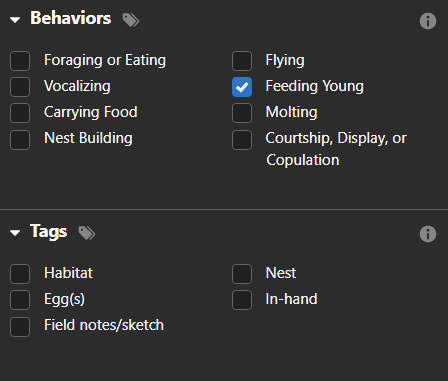
Task: Collapse the Tags section arrow
Action: (x=15, y=232)
